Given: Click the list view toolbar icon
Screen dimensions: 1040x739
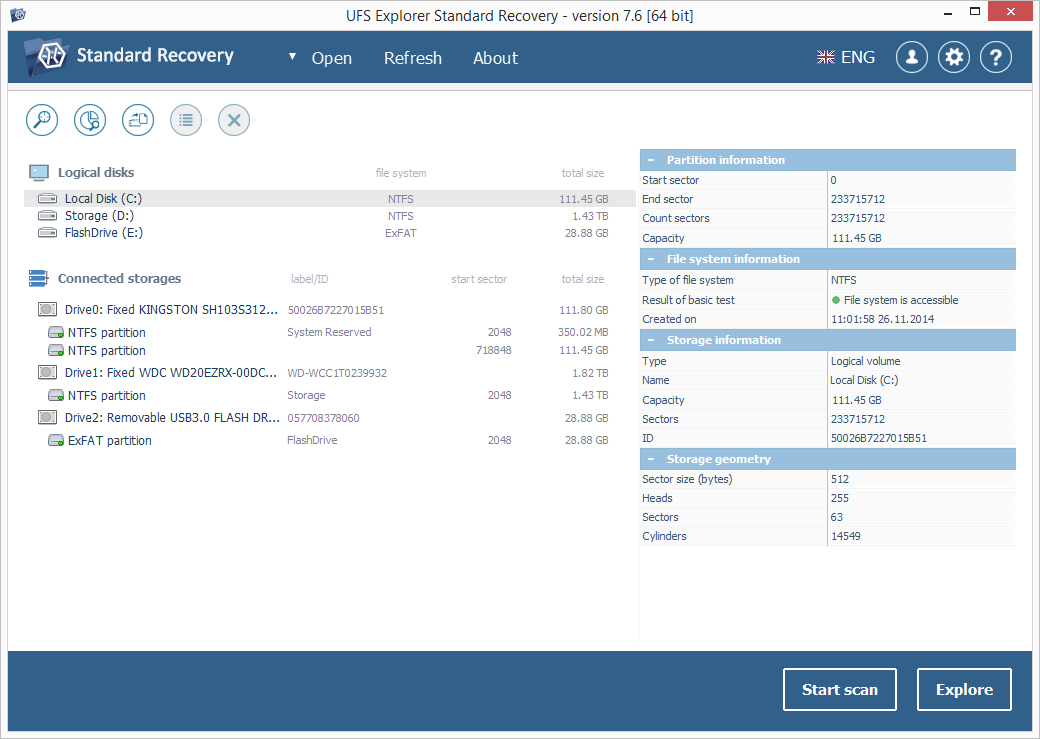Looking at the screenshot, I should click(186, 120).
